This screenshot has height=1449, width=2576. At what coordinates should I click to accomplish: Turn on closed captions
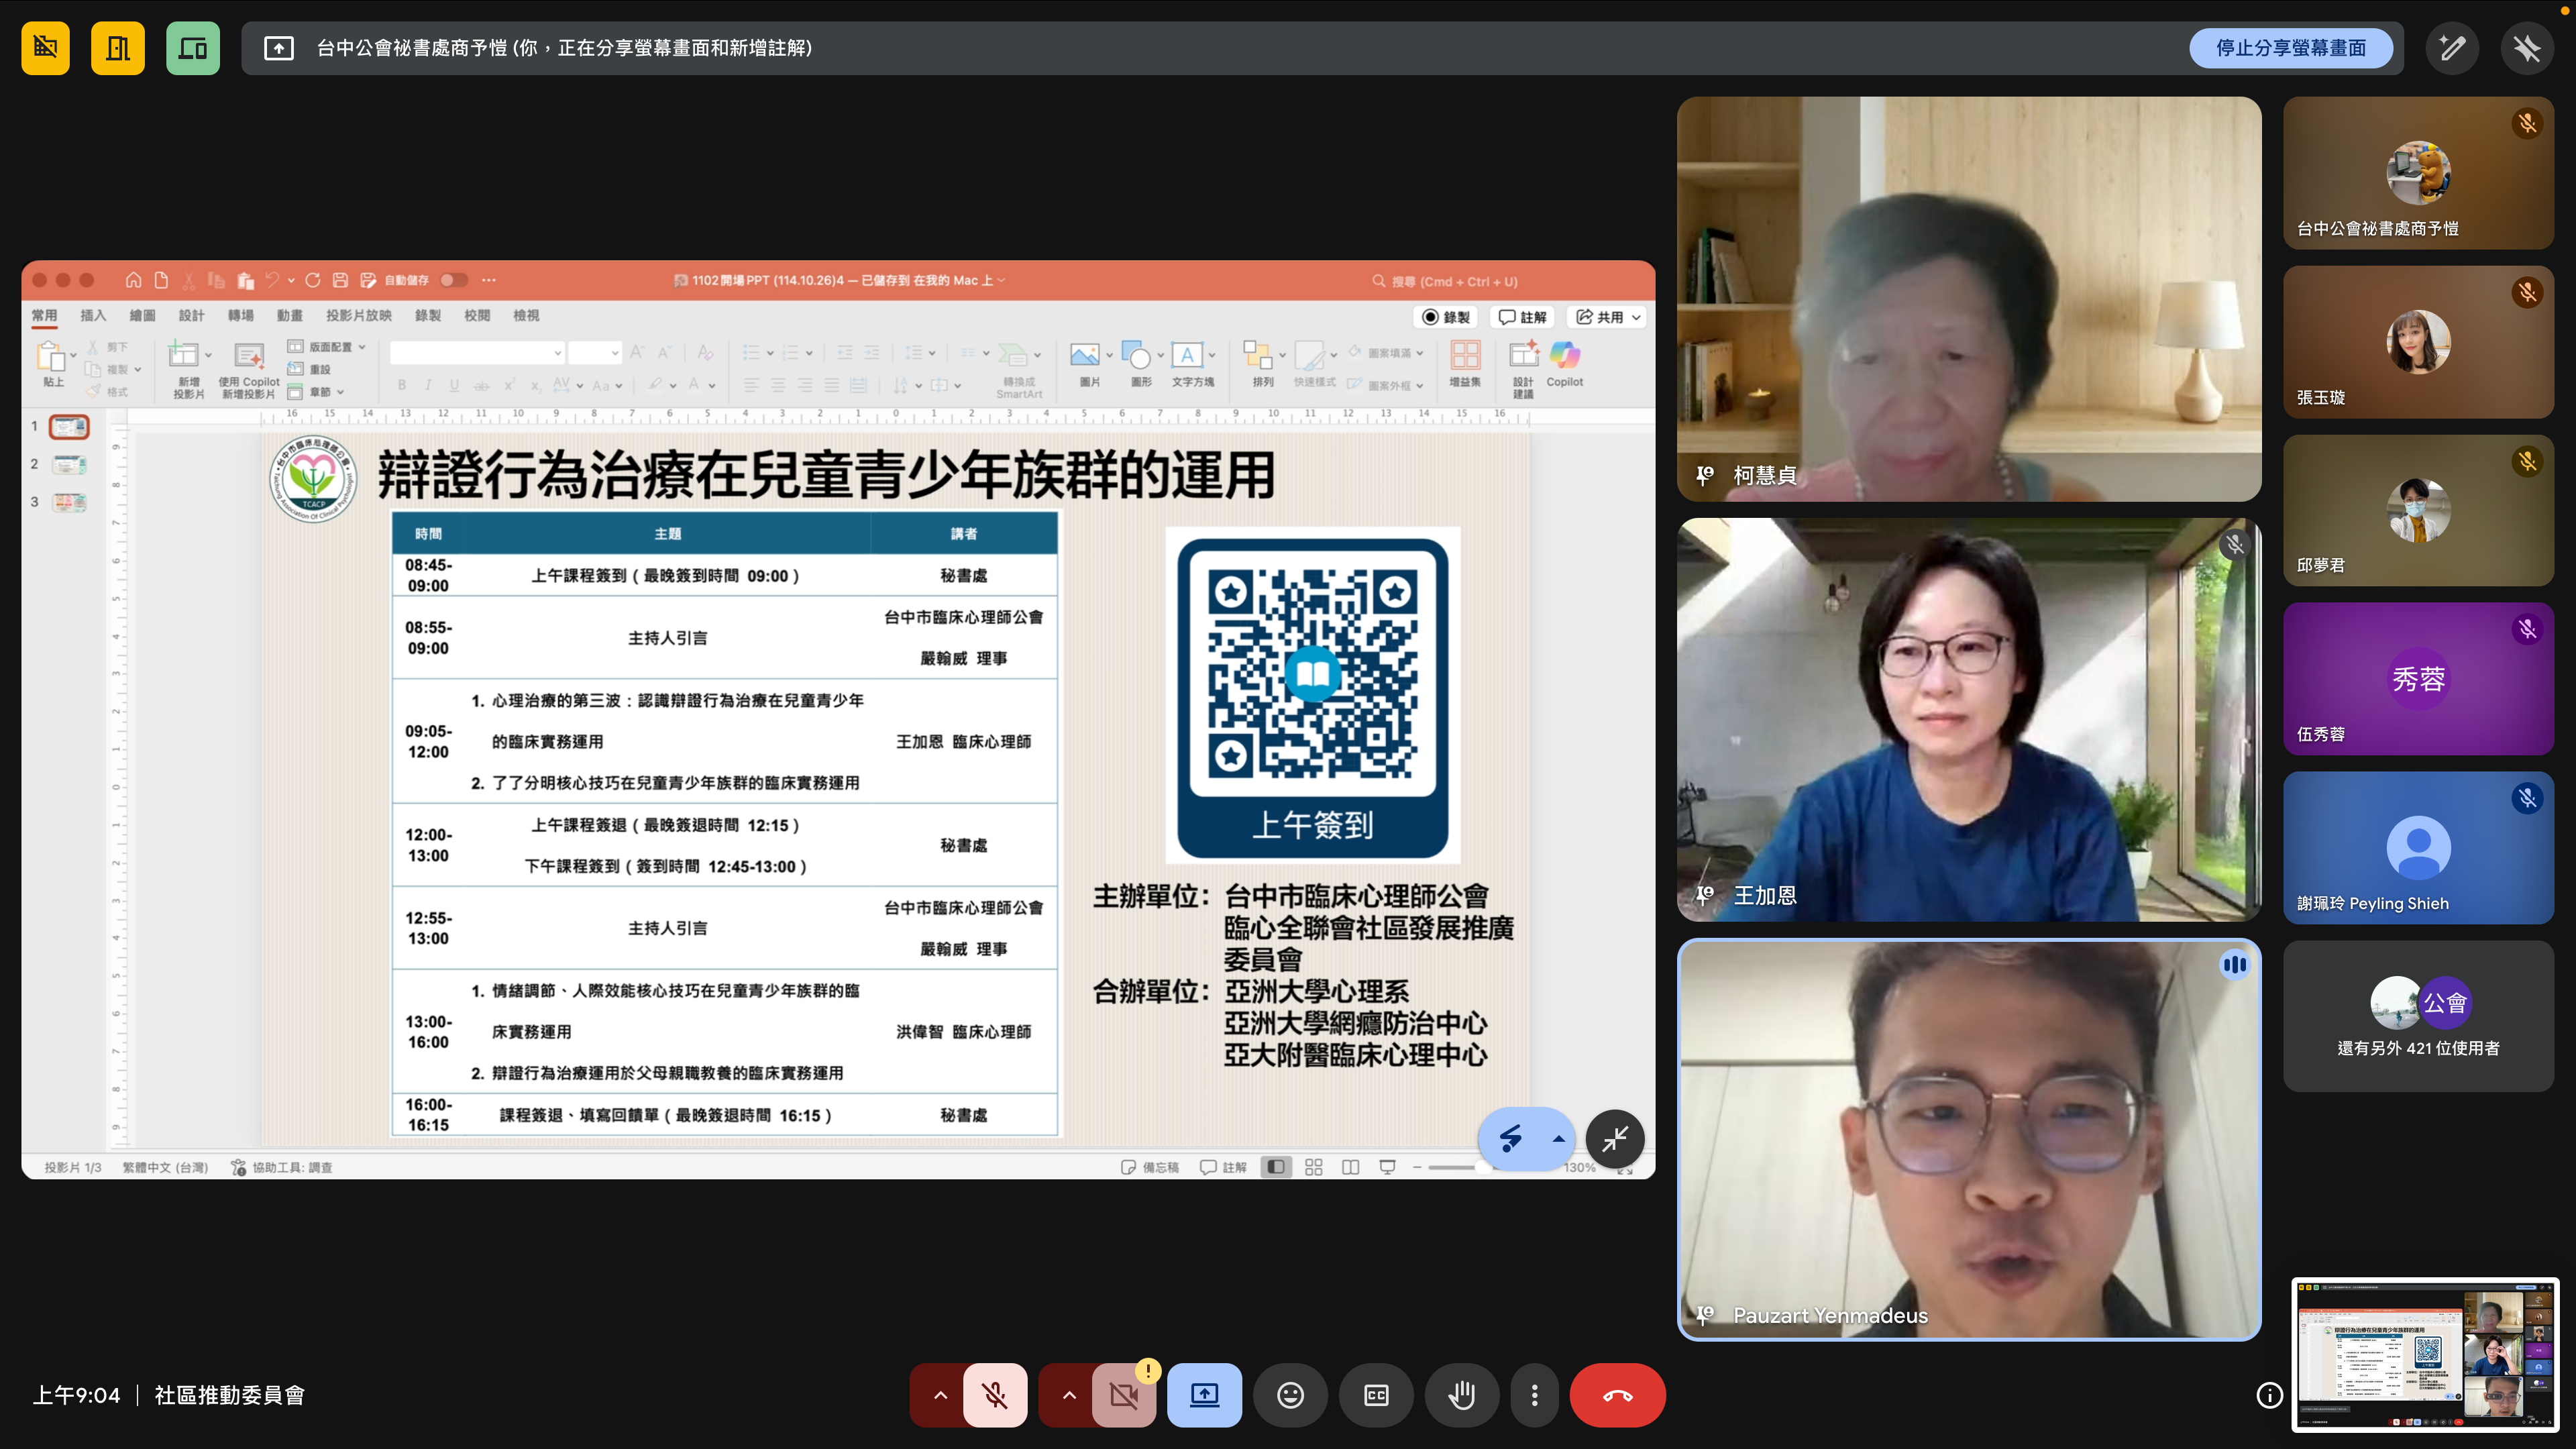1376,1395
